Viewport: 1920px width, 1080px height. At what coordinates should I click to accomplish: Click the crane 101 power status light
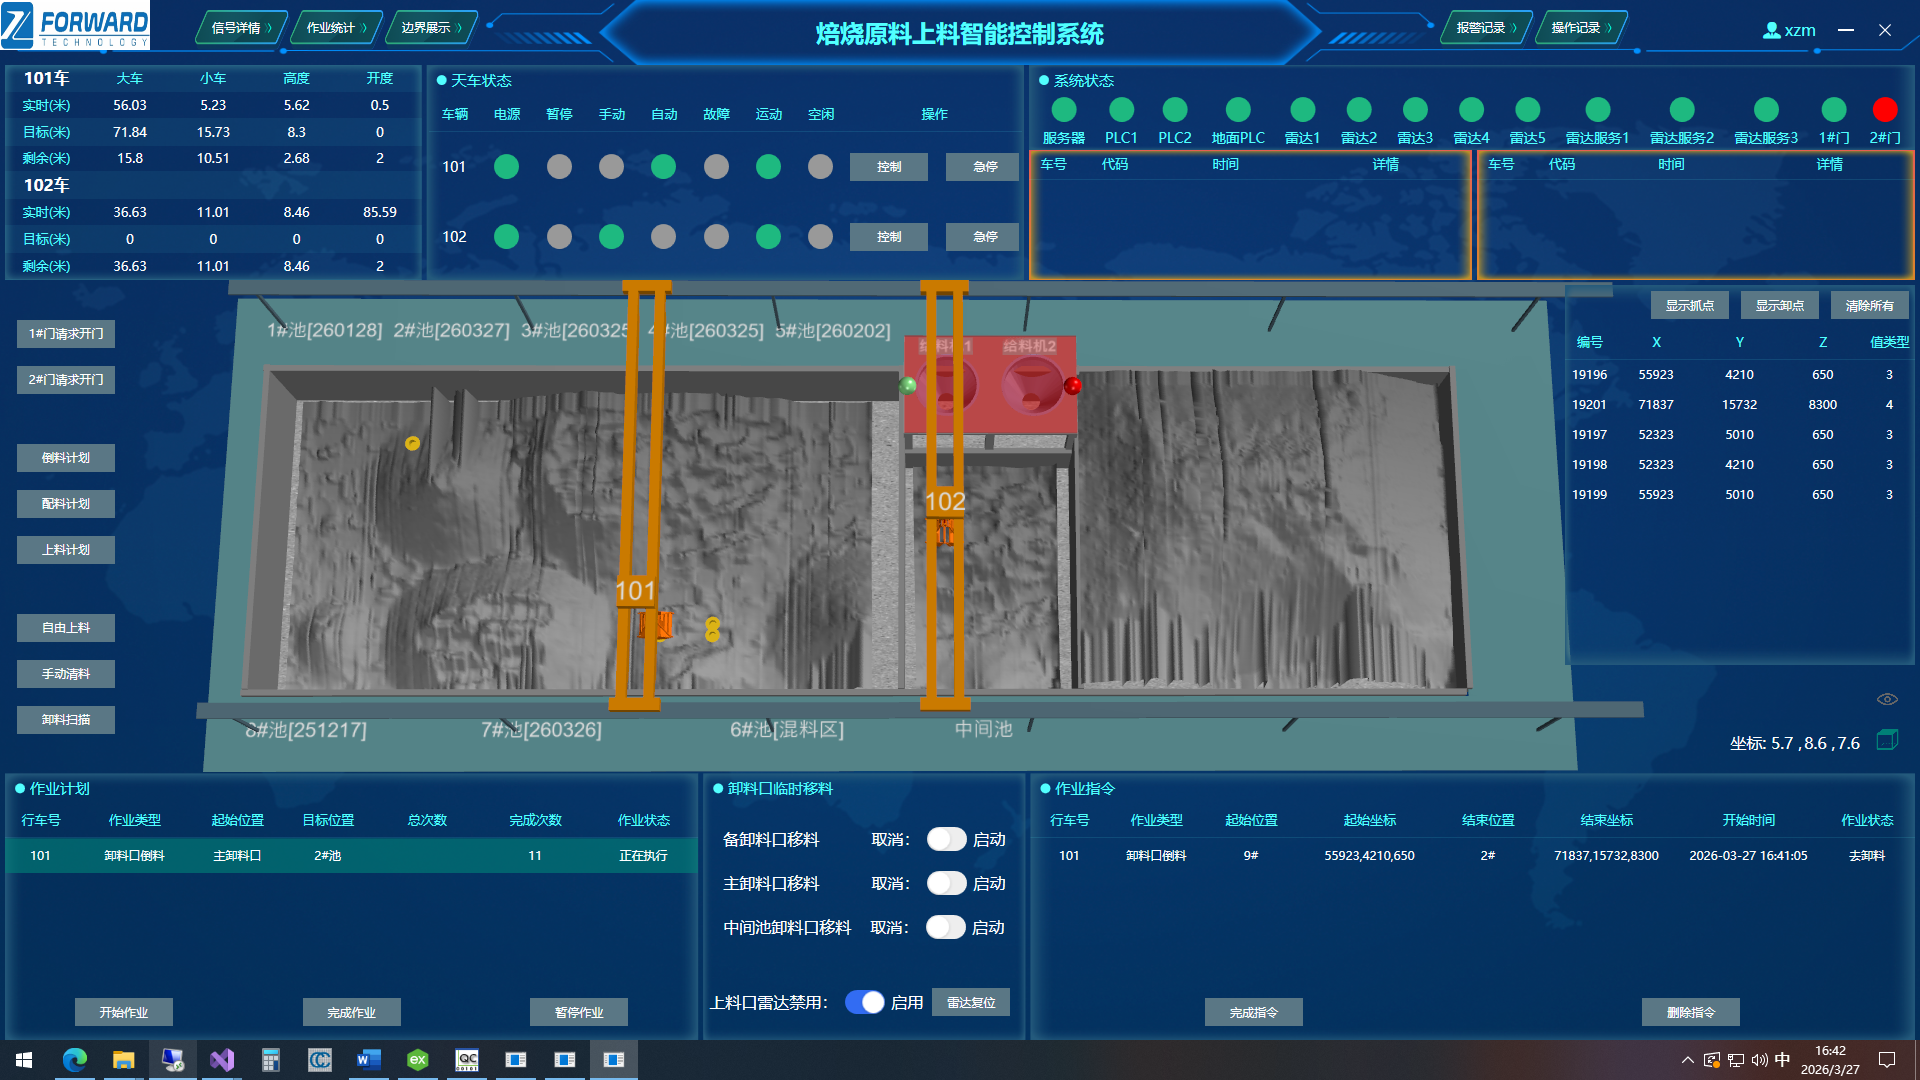pos(507,167)
